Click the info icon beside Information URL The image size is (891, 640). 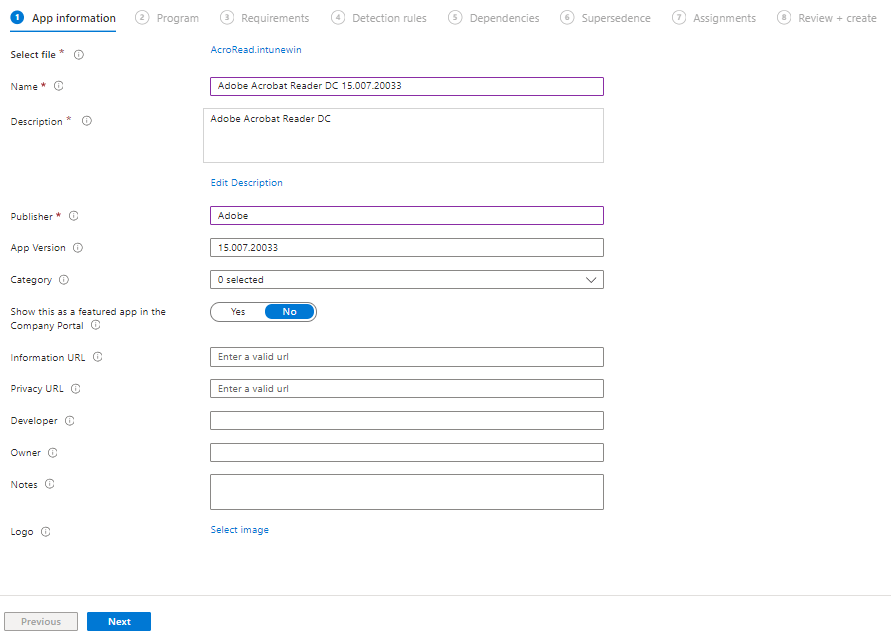click(98, 357)
